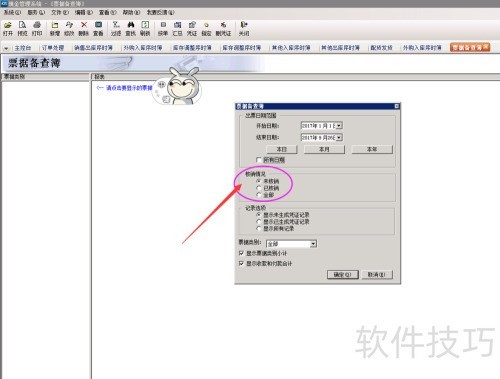The width and height of the screenshot is (500, 379).
Task: Click the 凭证 (voucher) toolbar icon
Action: (192, 25)
